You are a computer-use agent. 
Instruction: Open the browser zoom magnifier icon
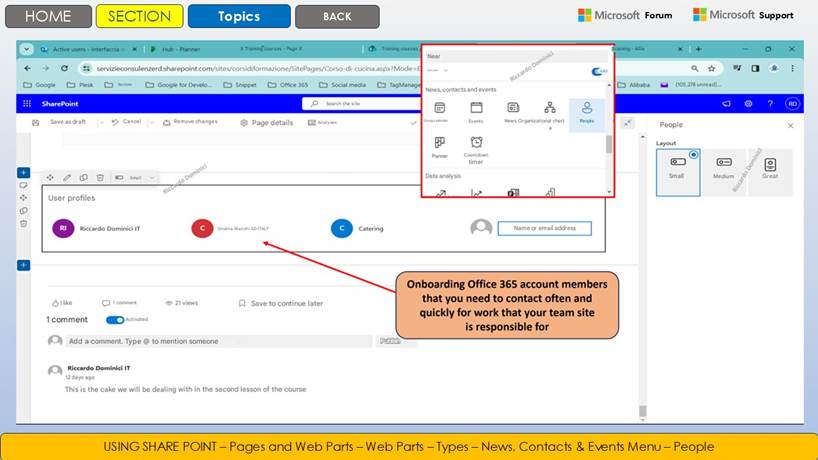695,68
